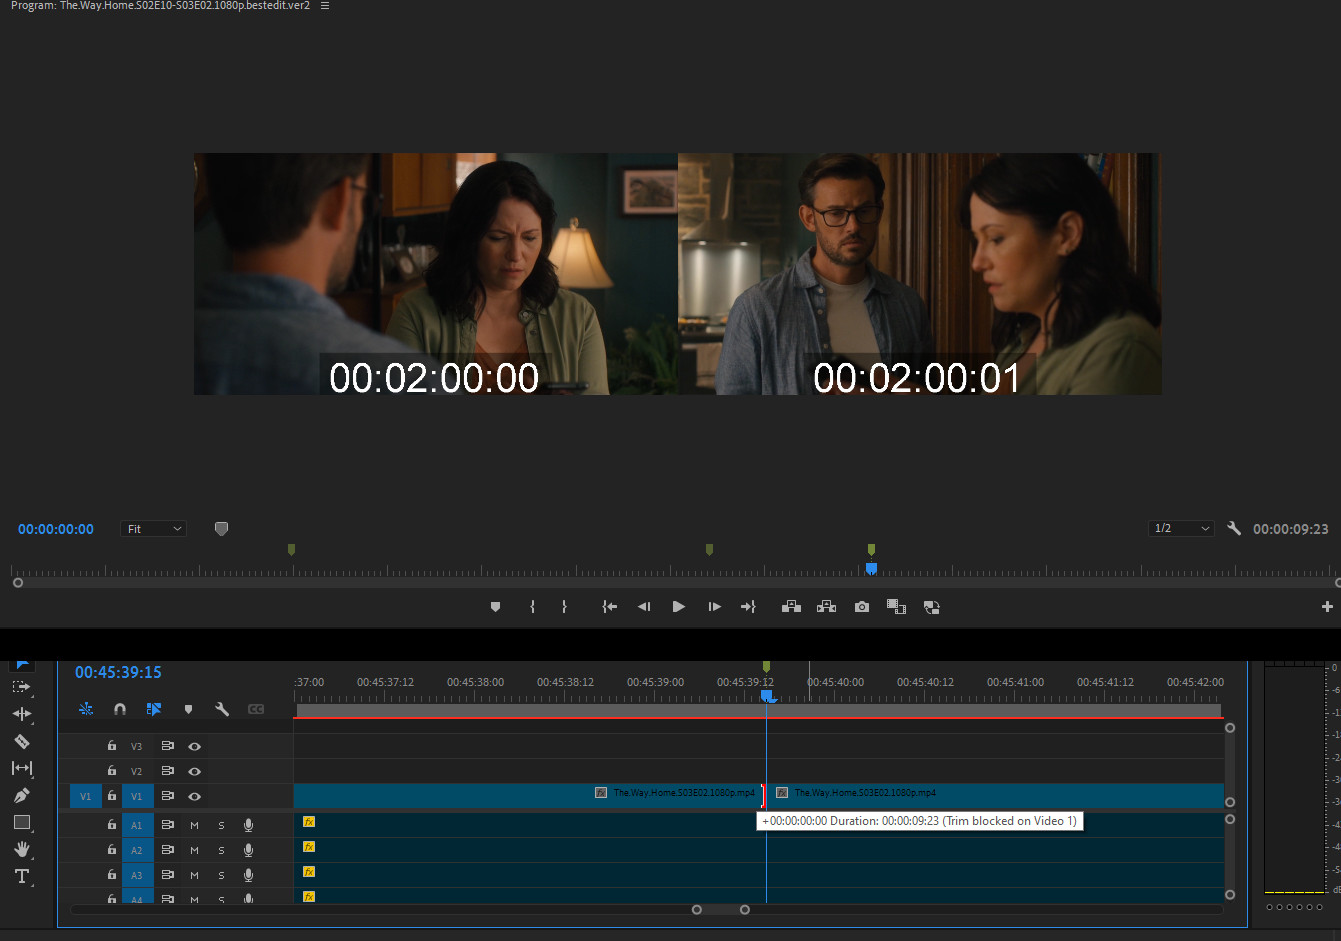Solo audio track A1
The width and height of the screenshot is (1341, 941).
221,825
